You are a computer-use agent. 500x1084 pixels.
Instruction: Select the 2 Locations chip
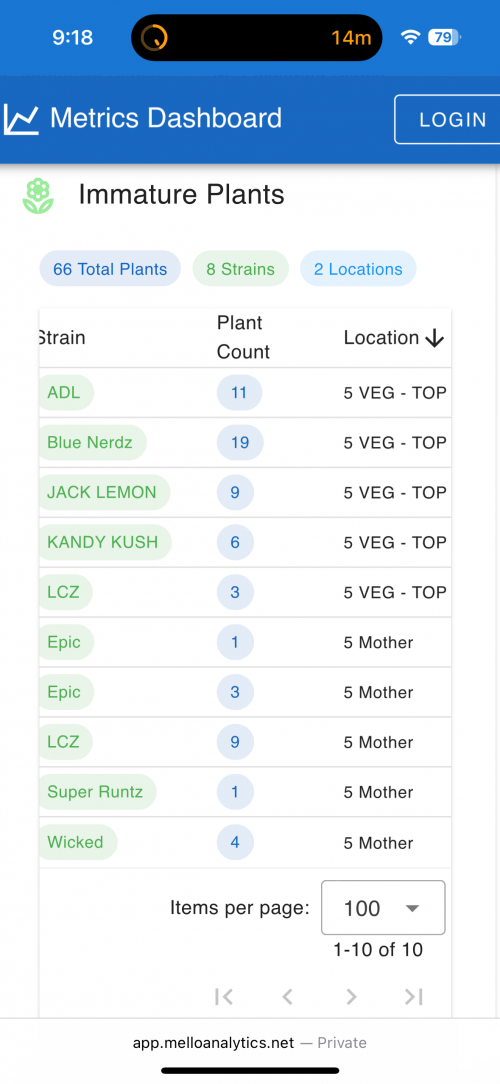click(x=358, y=269)
